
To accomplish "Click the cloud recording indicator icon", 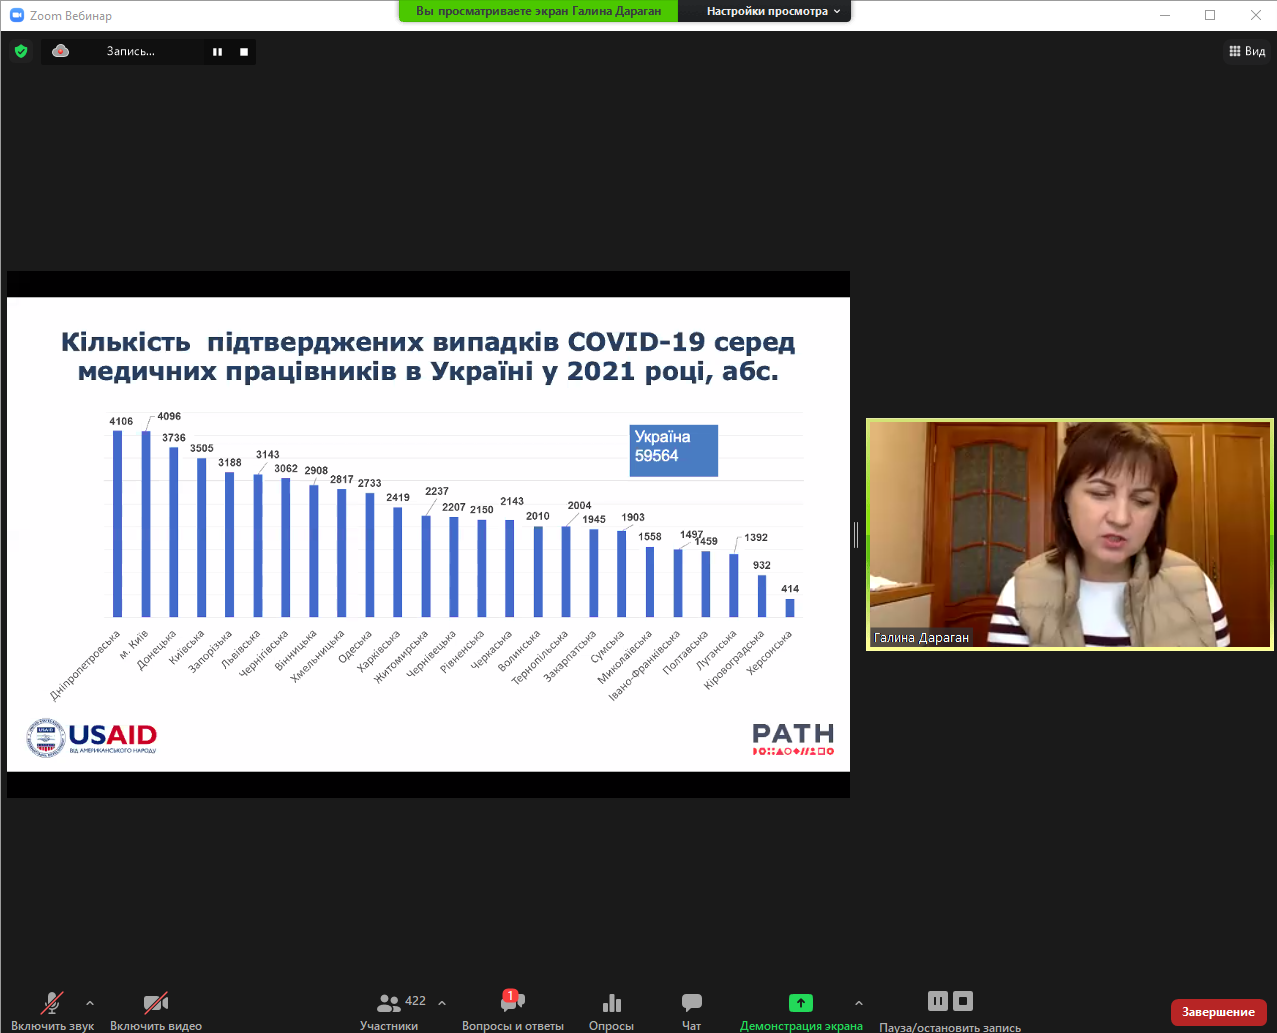I will (61, 51).
